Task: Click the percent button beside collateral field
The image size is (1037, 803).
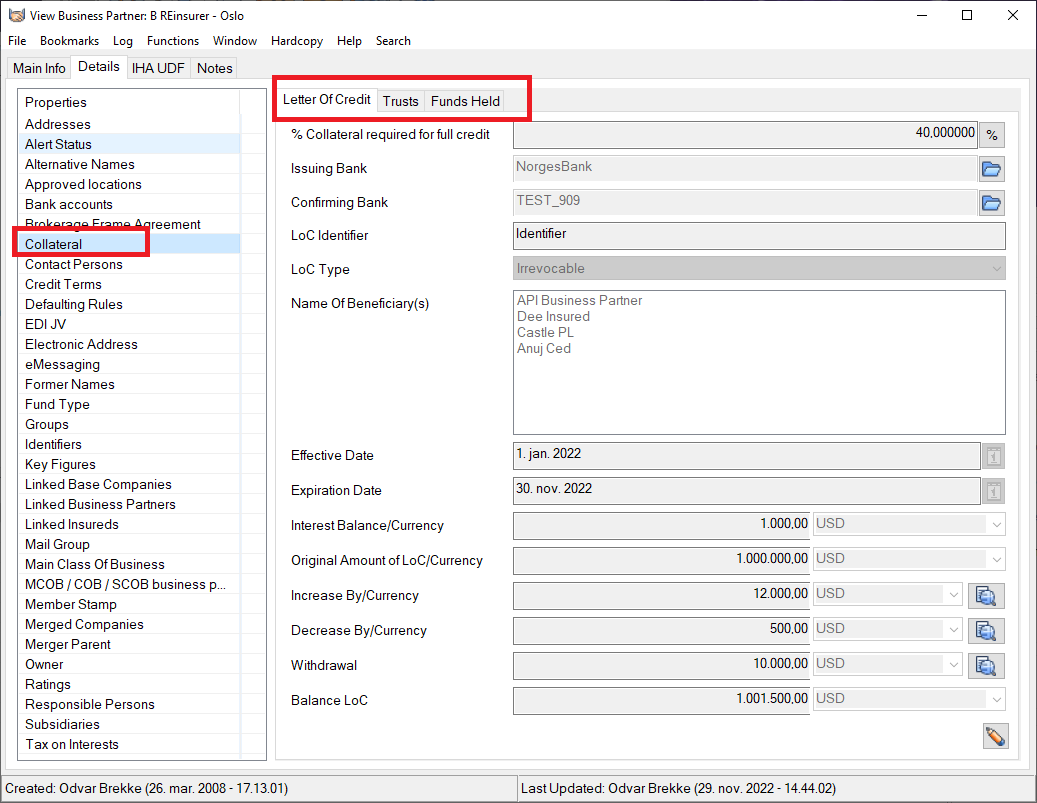Action: point(992,135)
